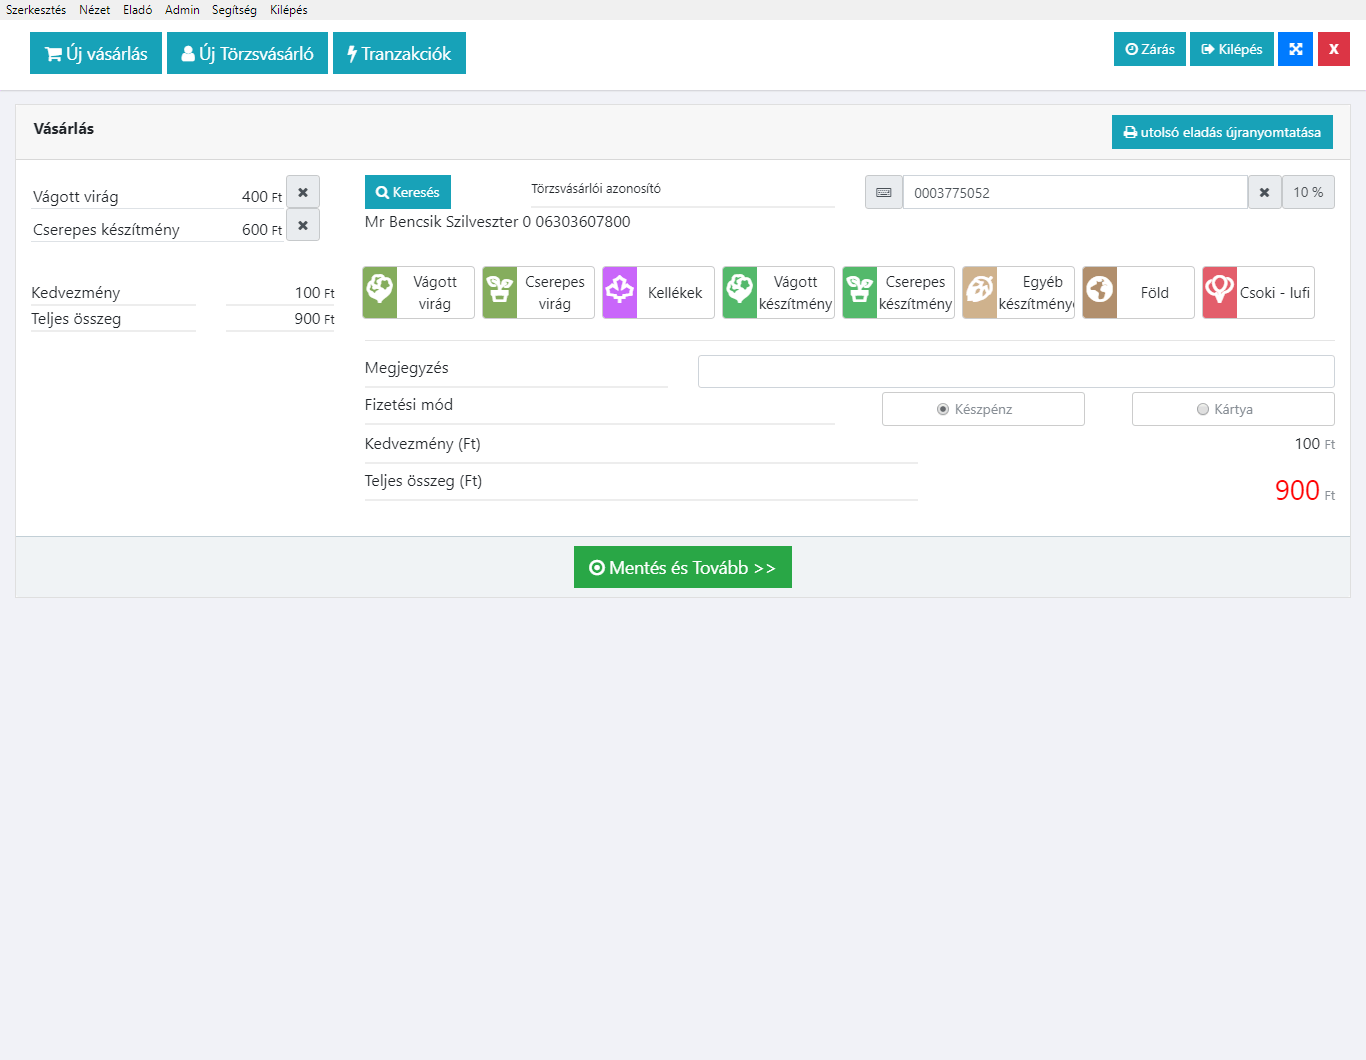Click Mentés és Tovább button

682,567
